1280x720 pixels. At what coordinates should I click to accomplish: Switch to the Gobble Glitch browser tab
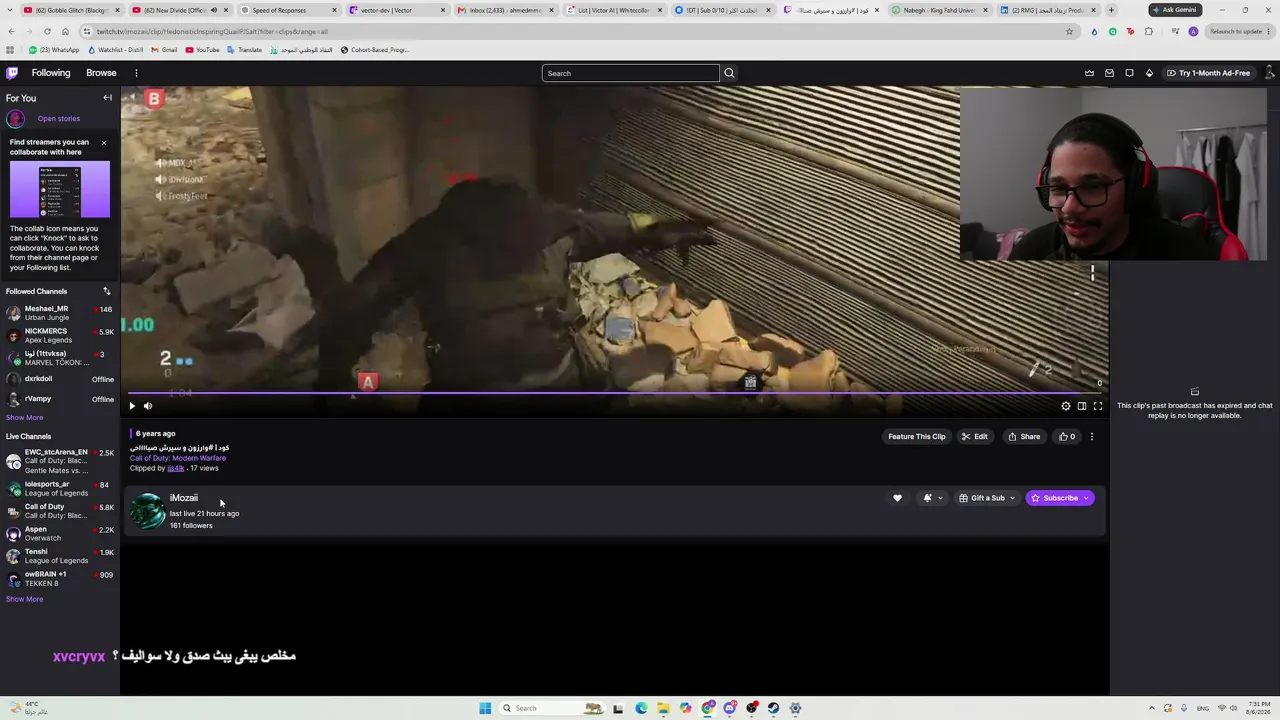point(72,10)
